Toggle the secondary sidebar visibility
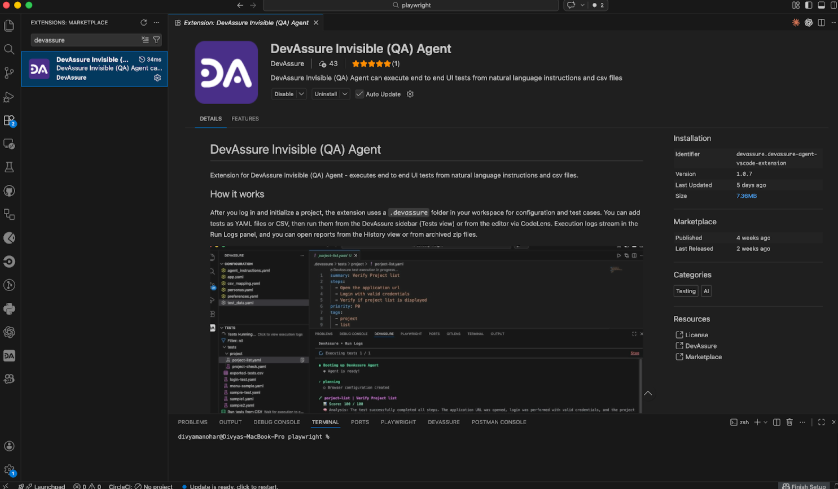Viewport: 838px width, 489px height. 834,5
